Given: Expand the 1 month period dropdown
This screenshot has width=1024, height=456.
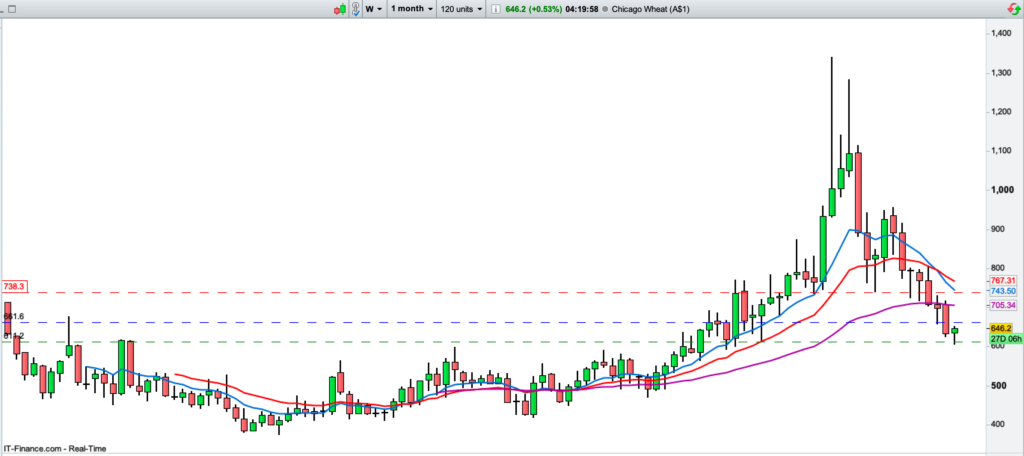Looking at the screenshot, I should tap(411, 9).
